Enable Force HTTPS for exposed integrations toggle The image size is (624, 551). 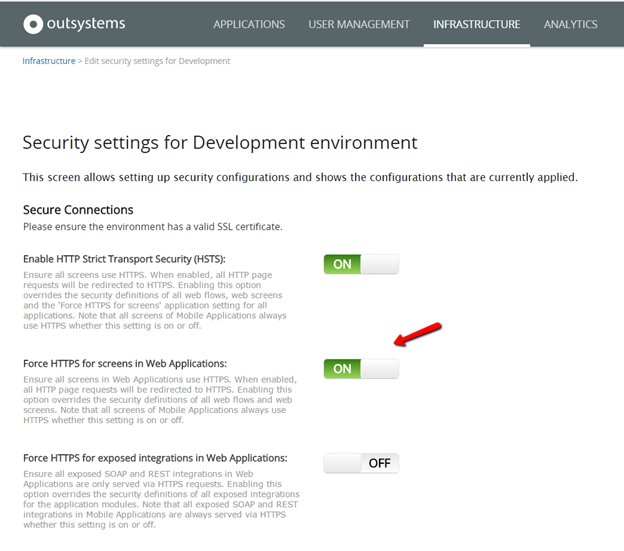(x=361, y=463)
